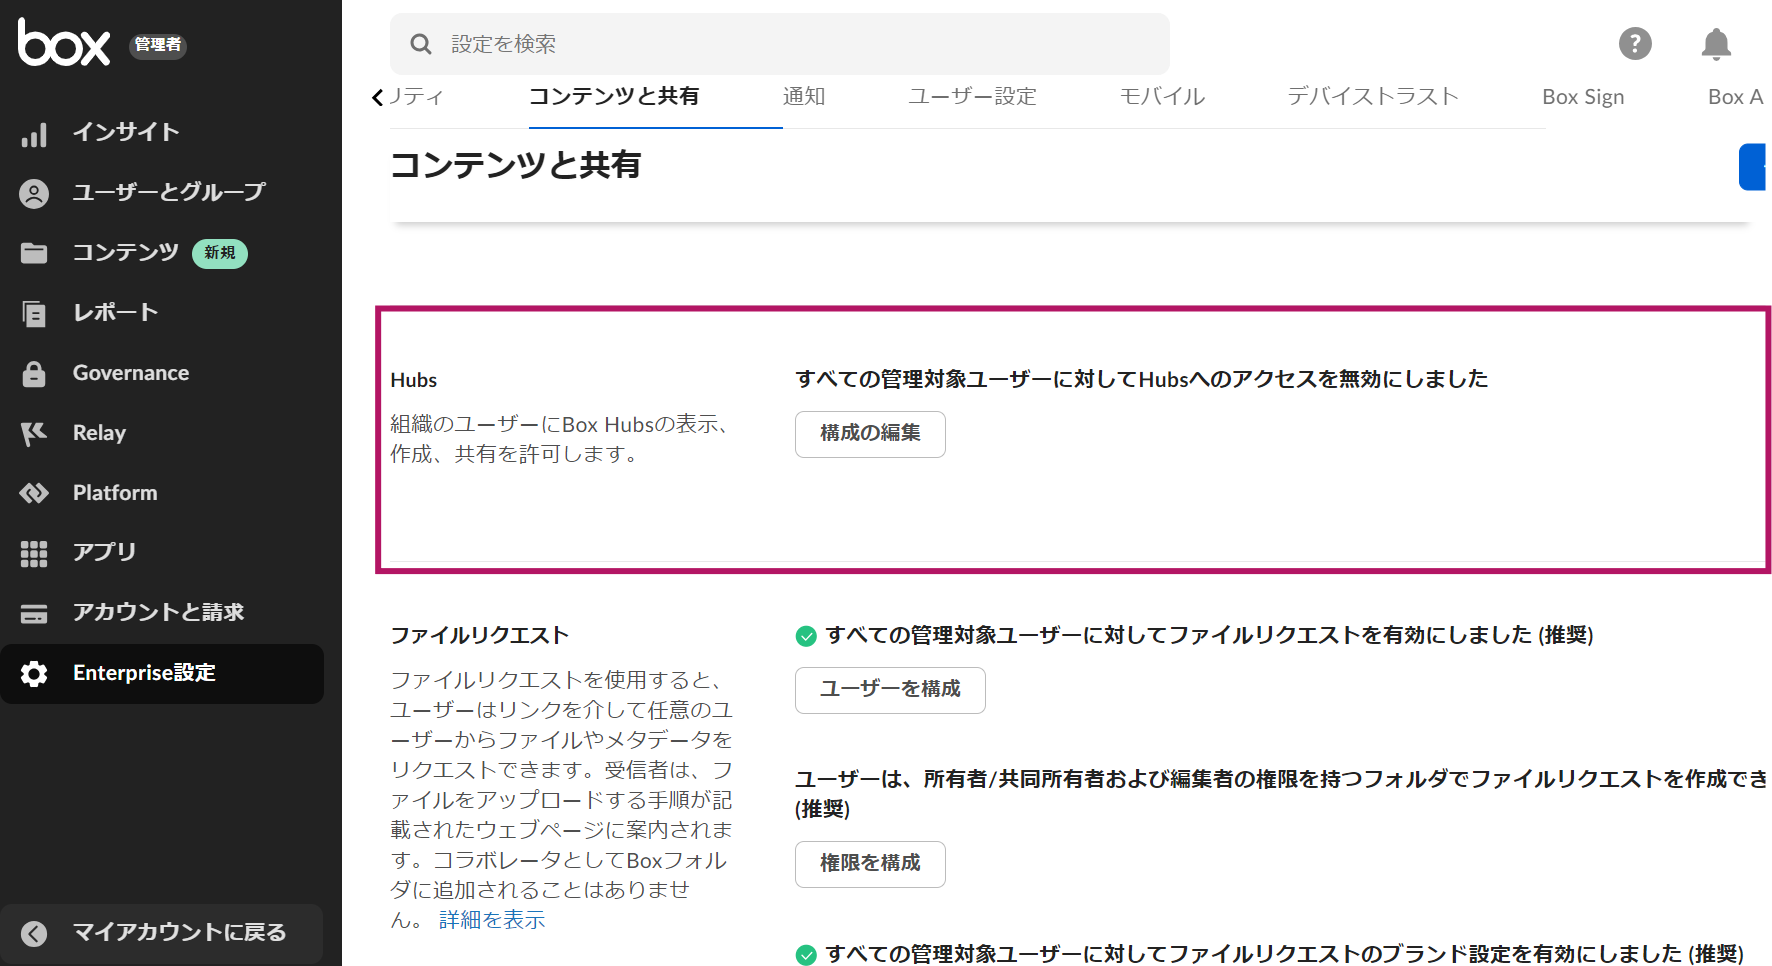The width and height of the screenshot is (1772, 966).
Task: Click the アプリ grid icon
Action: 34,553
